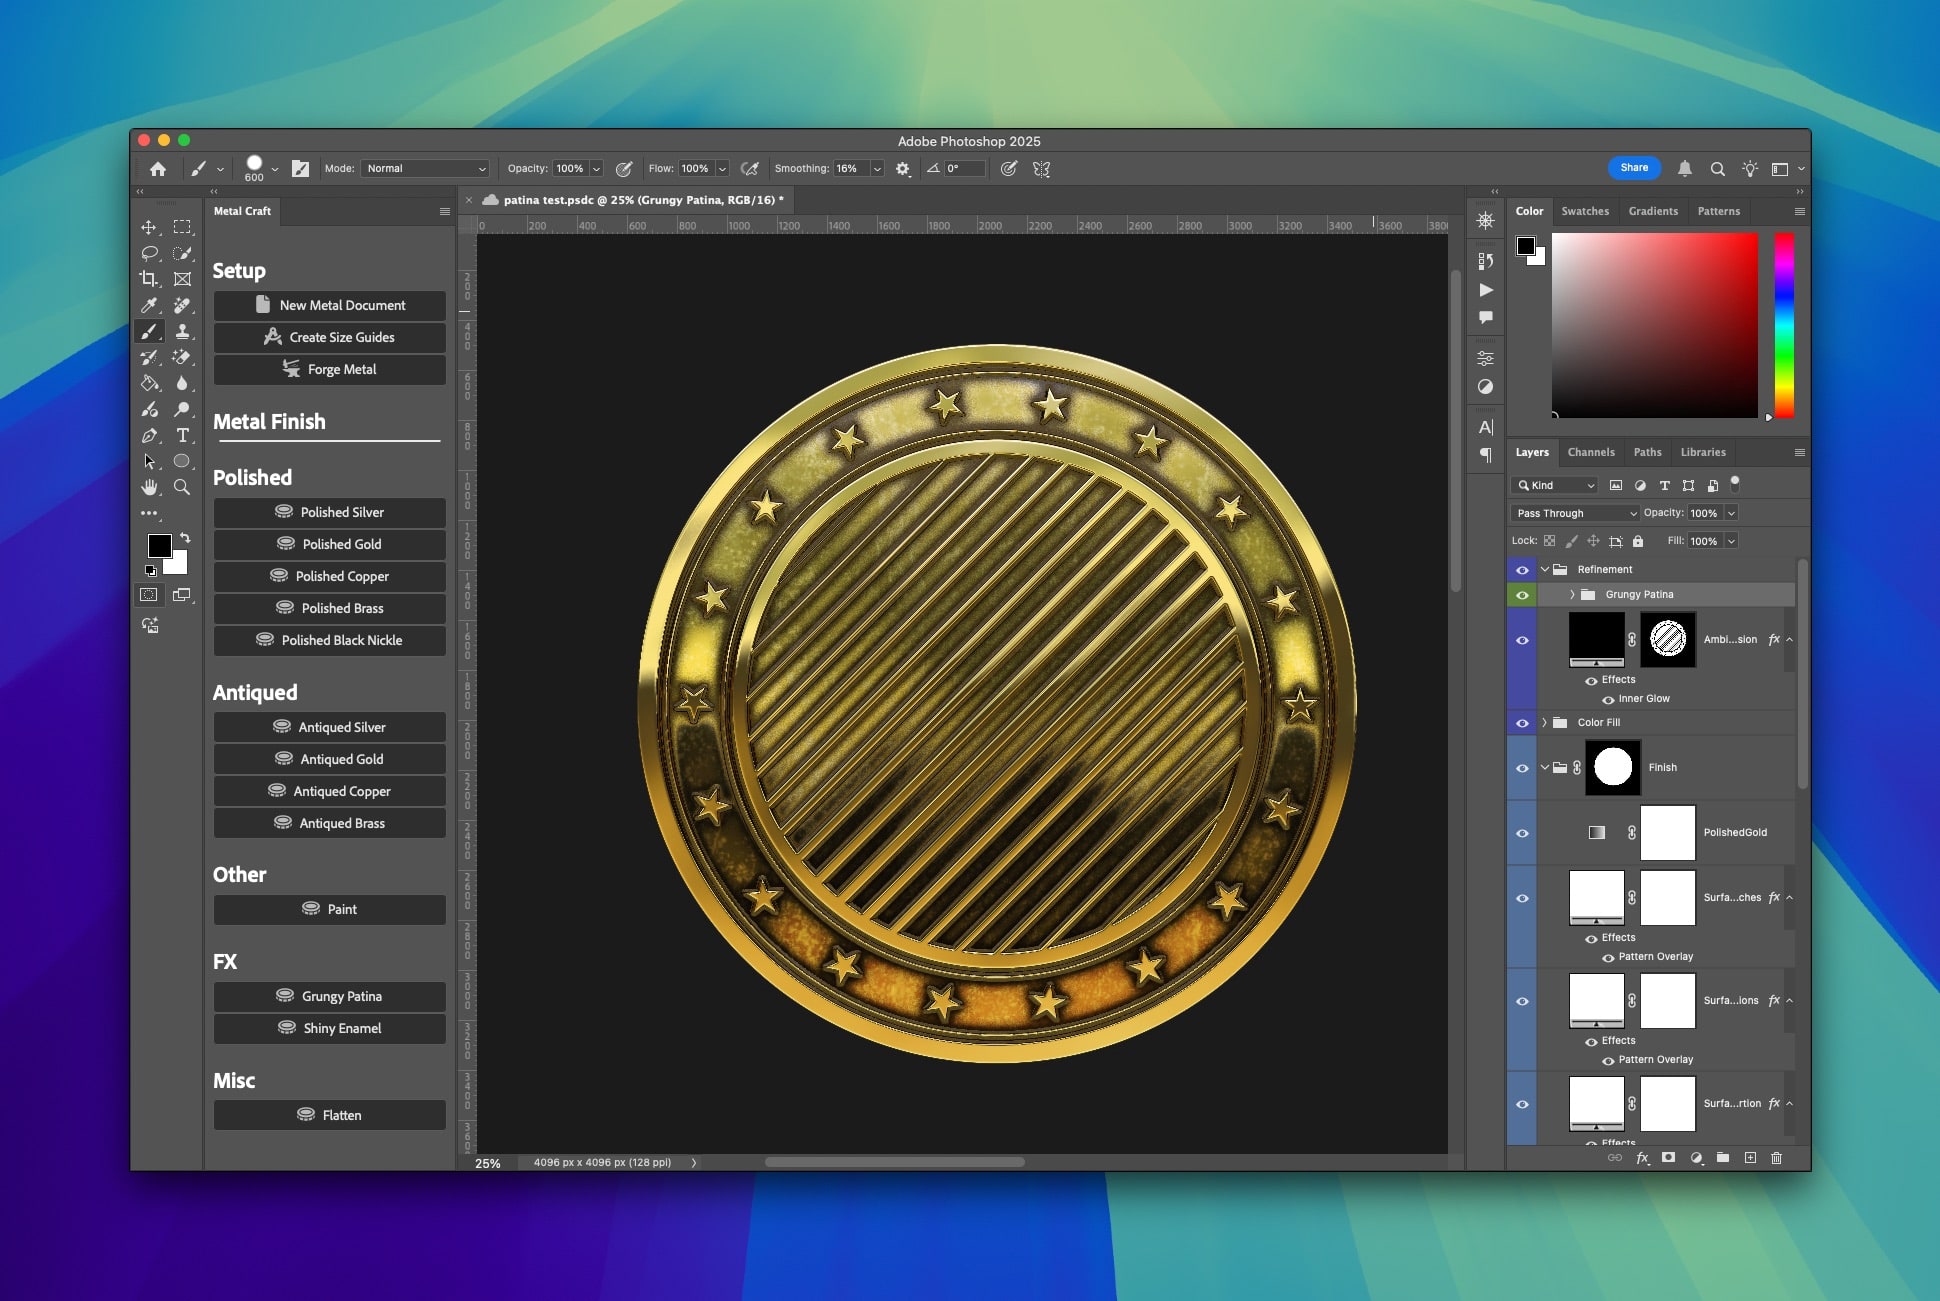The image size is (1940, 1301).
Task: Create a new layer
Action: coord(1750,1158)
